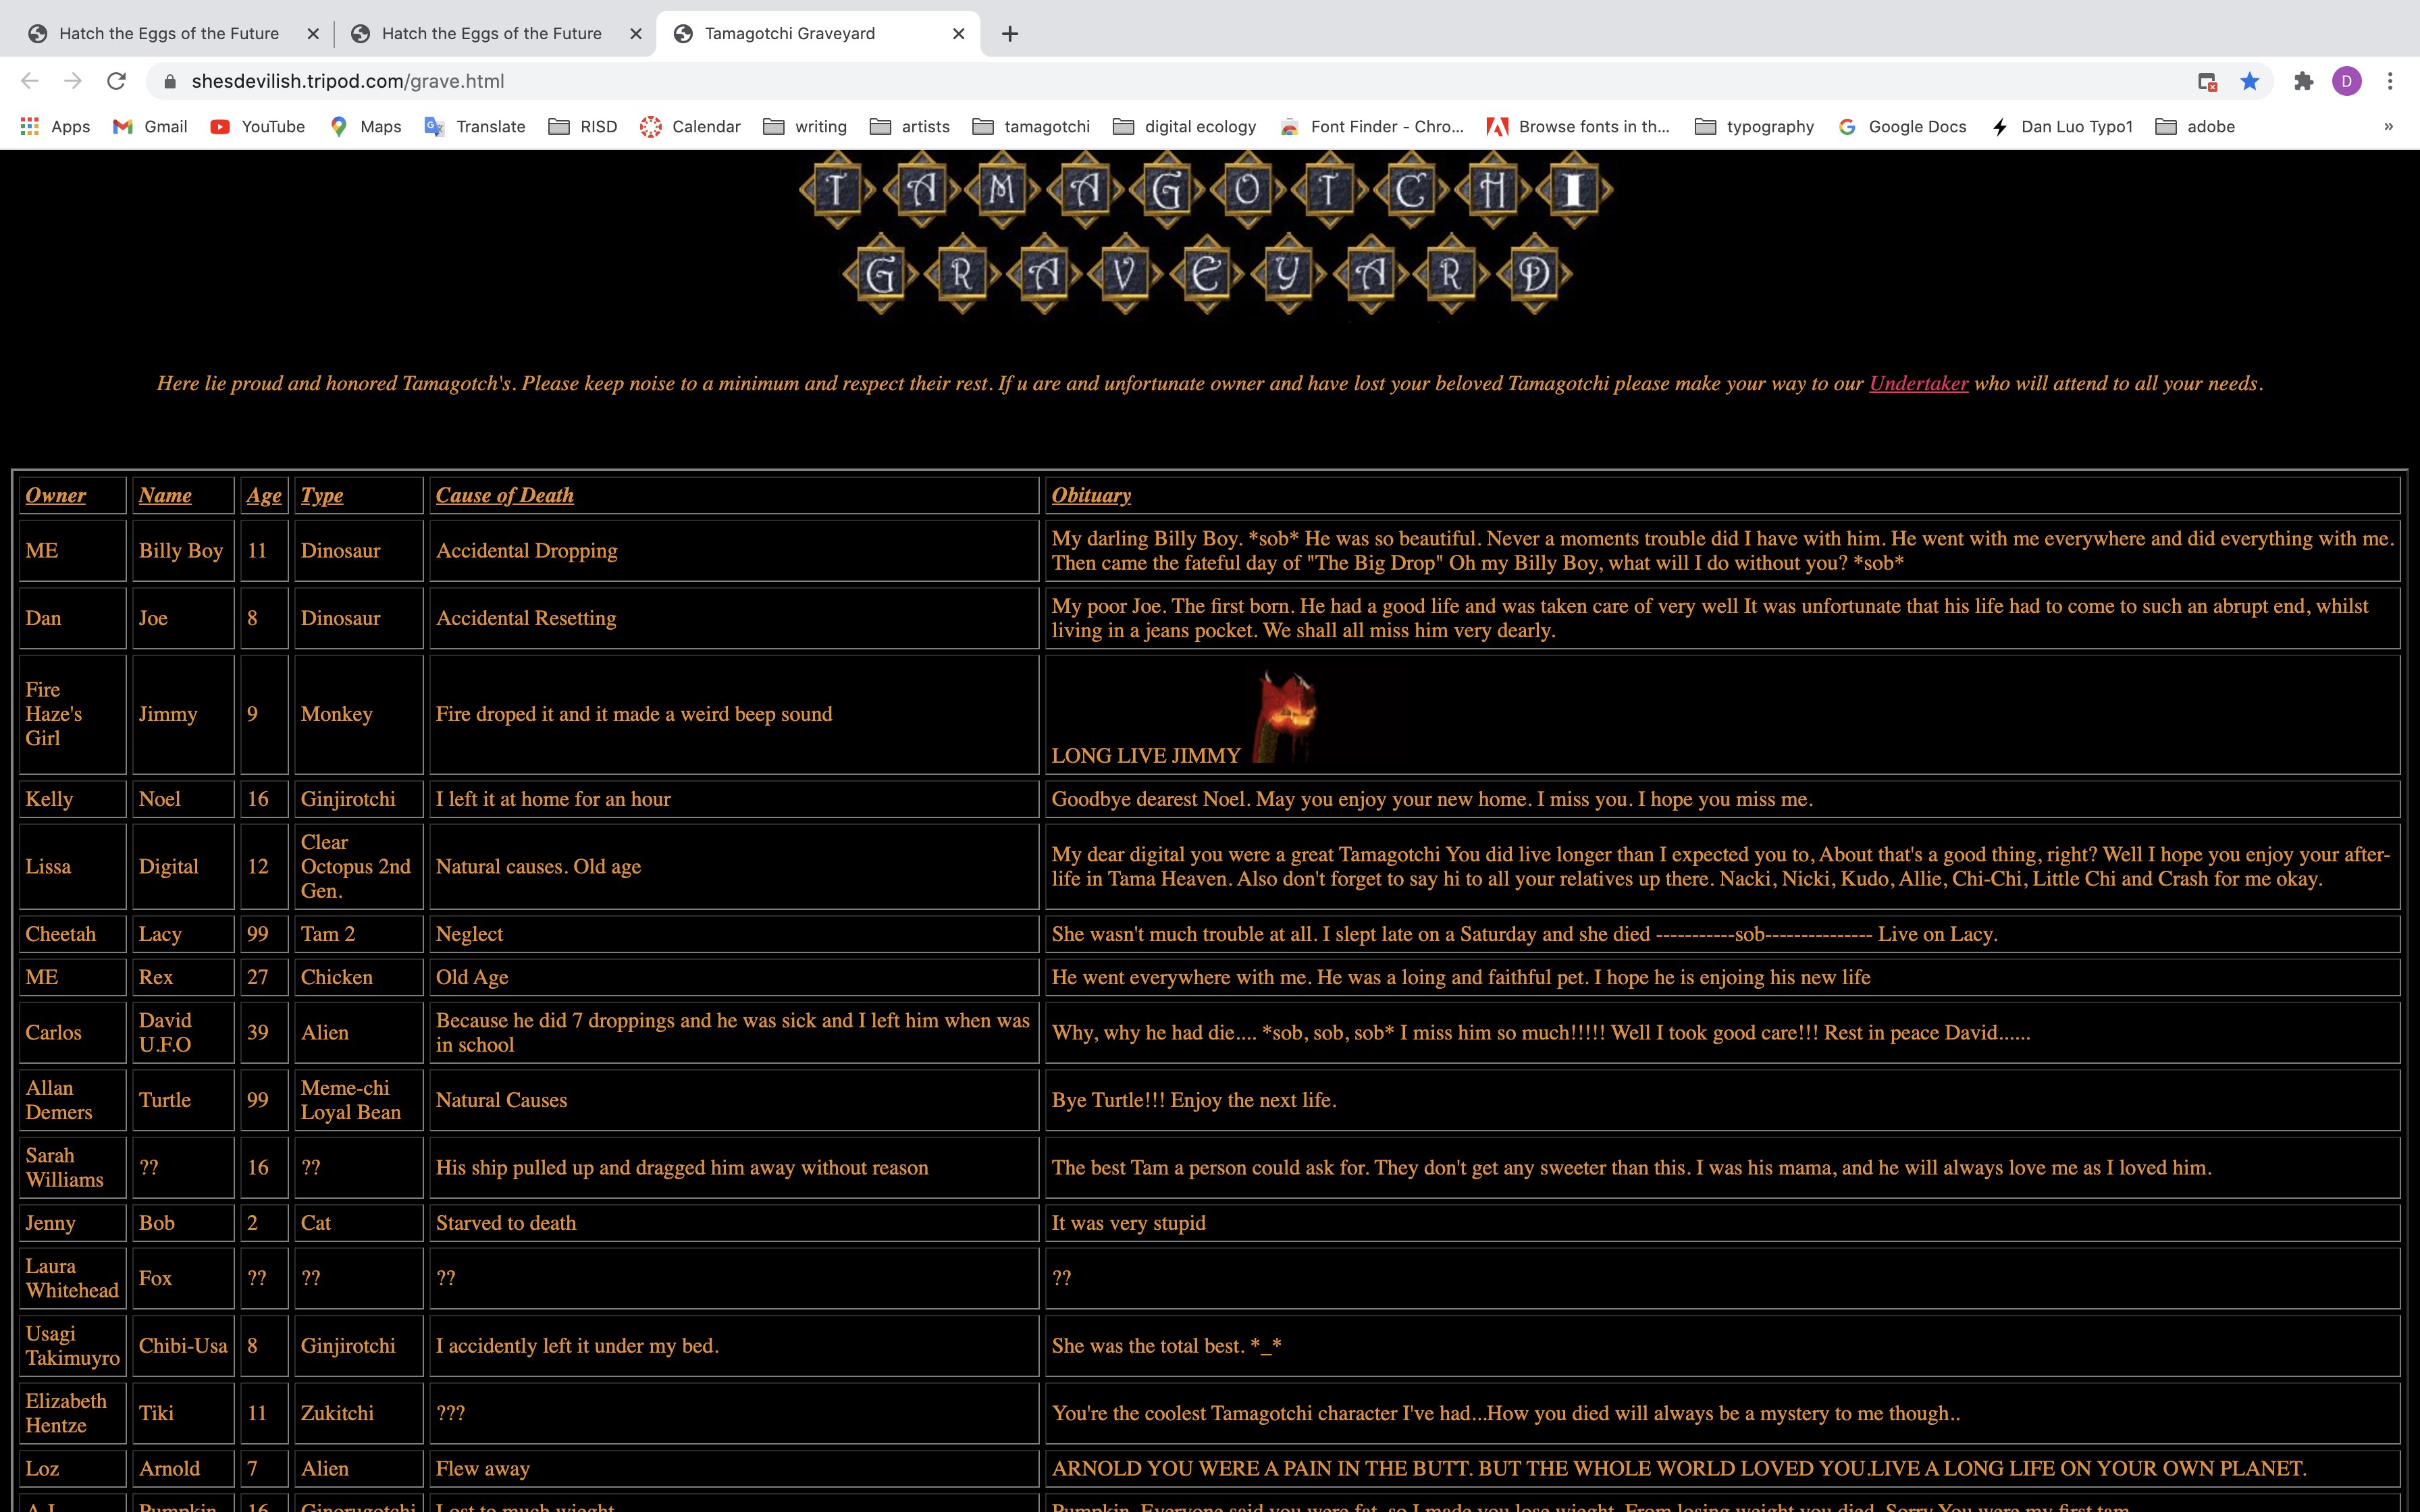Image resolution: width=2420 pixels, height=1512 pixels.
Task: Click the LONG LIVE JIMMY text
Action: 1146,756
